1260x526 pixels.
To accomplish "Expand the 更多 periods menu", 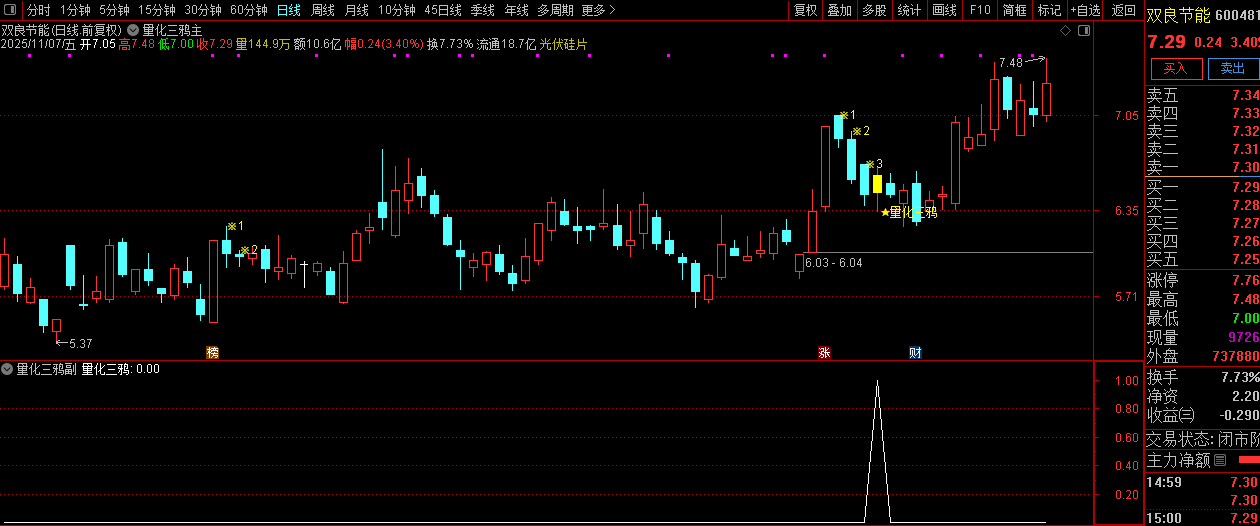I will [x=598, y=10].
